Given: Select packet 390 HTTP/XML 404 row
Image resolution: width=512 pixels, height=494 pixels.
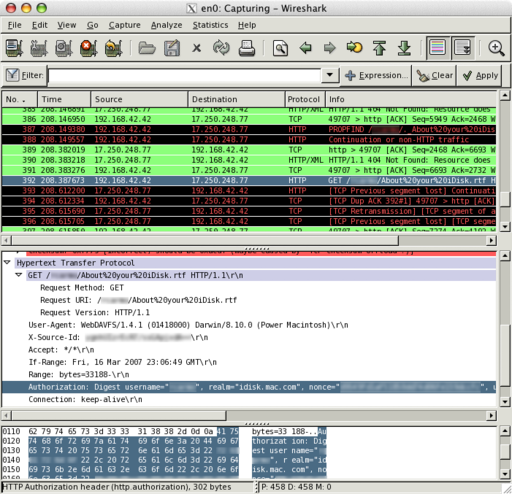Looking at the screenshot, I should 249,160.
